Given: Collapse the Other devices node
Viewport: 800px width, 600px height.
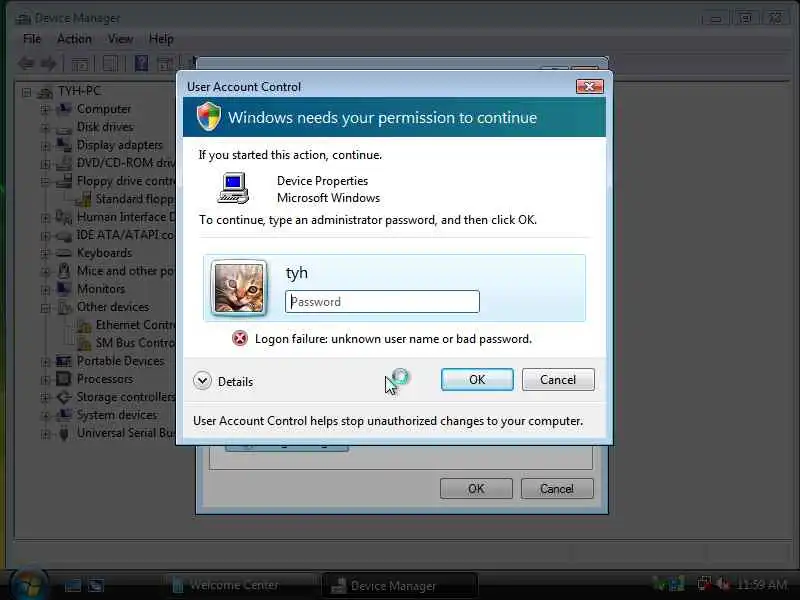Looking at the screenshot, I should coord(45,308).
